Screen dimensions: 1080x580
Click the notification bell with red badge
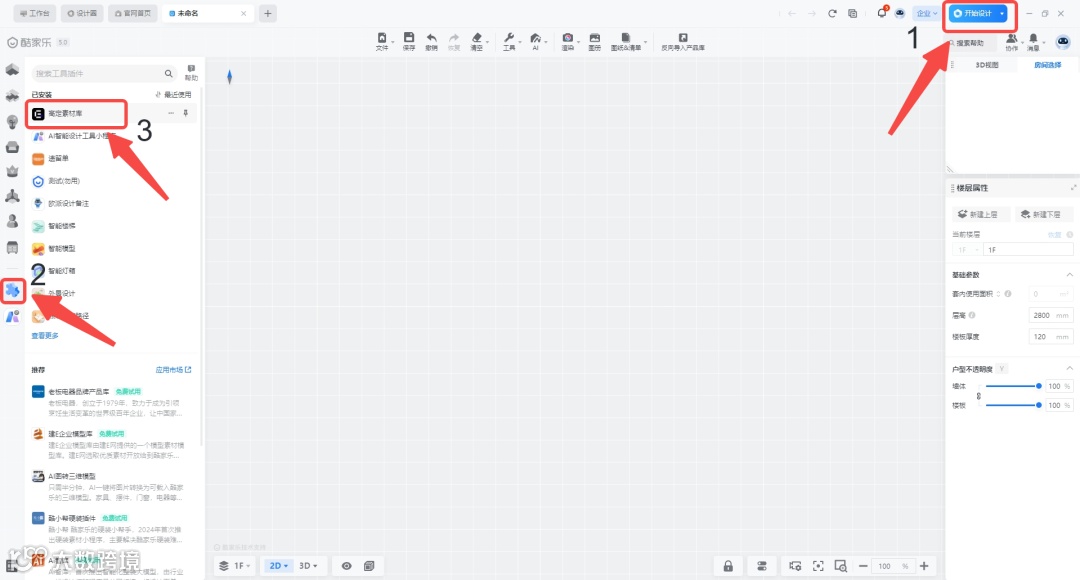point(882,12)
